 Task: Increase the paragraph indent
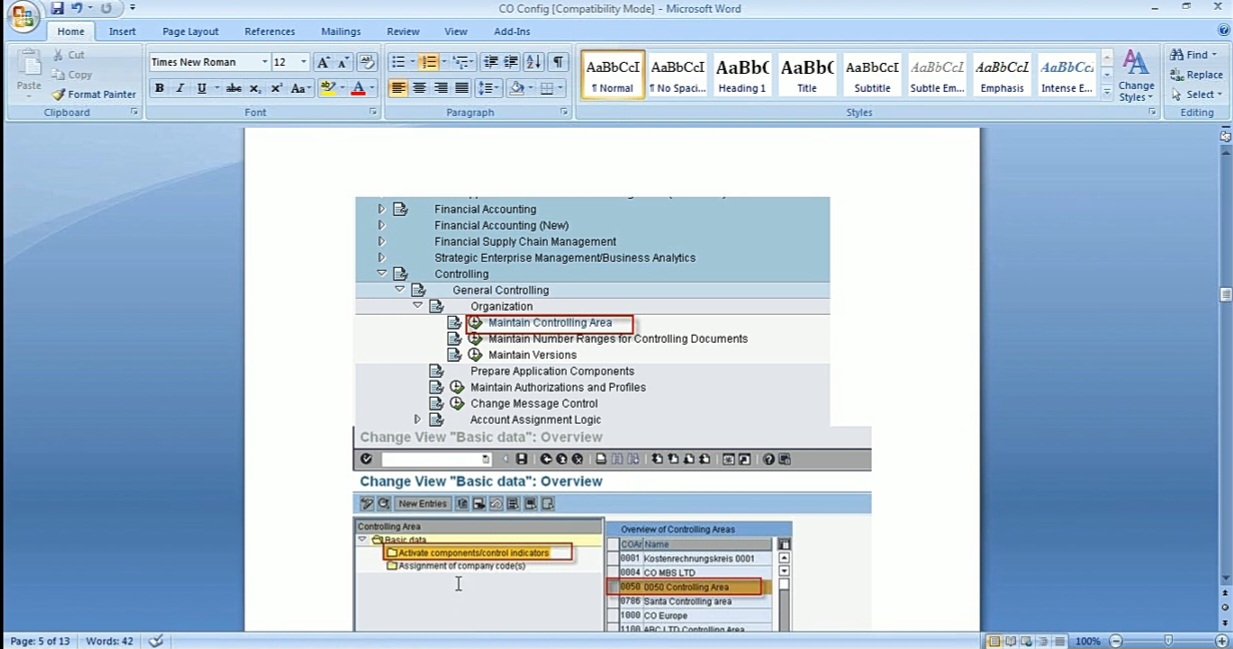point(510,62)
